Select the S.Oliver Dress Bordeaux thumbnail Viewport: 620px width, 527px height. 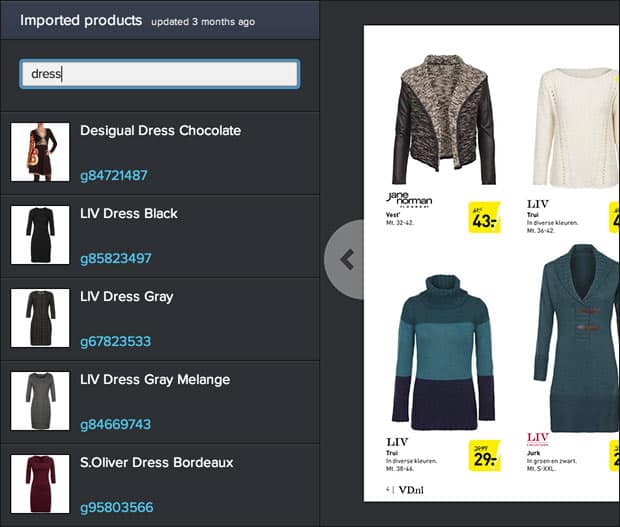coord(40,484)
